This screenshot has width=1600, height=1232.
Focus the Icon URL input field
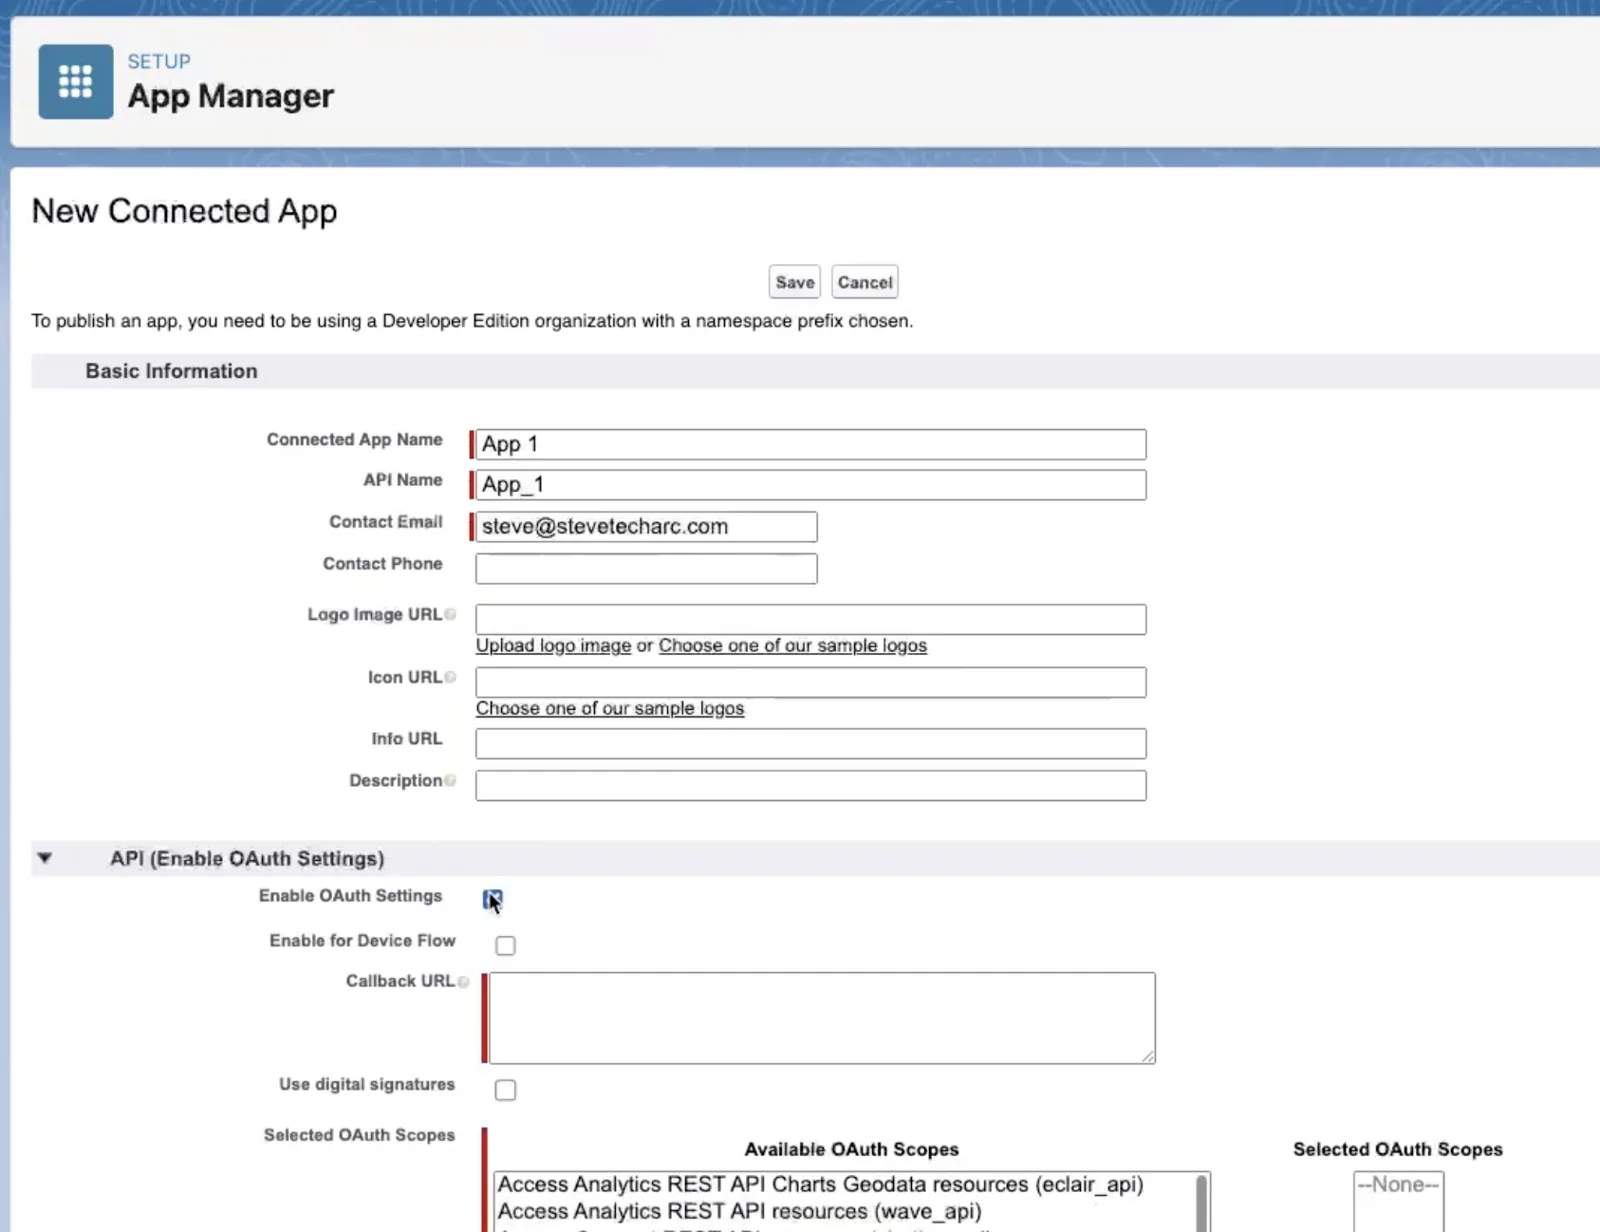[811, 682]
